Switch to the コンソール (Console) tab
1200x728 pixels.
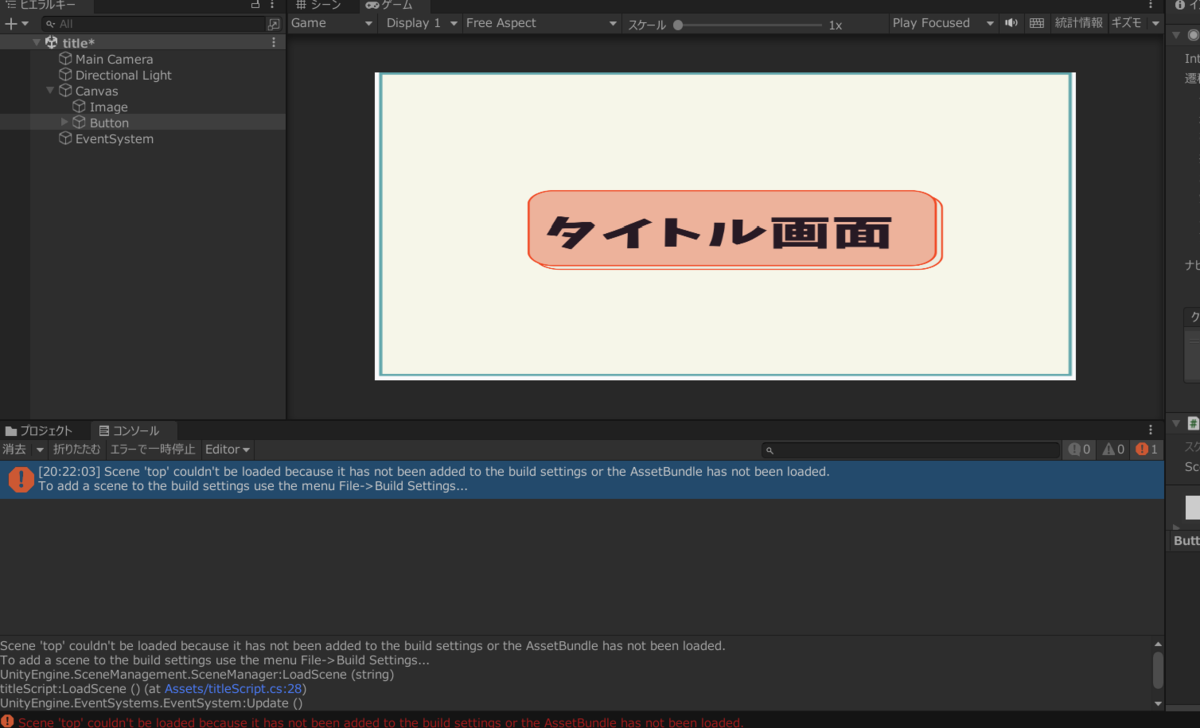pyautogui.click(x=128, y=431)
